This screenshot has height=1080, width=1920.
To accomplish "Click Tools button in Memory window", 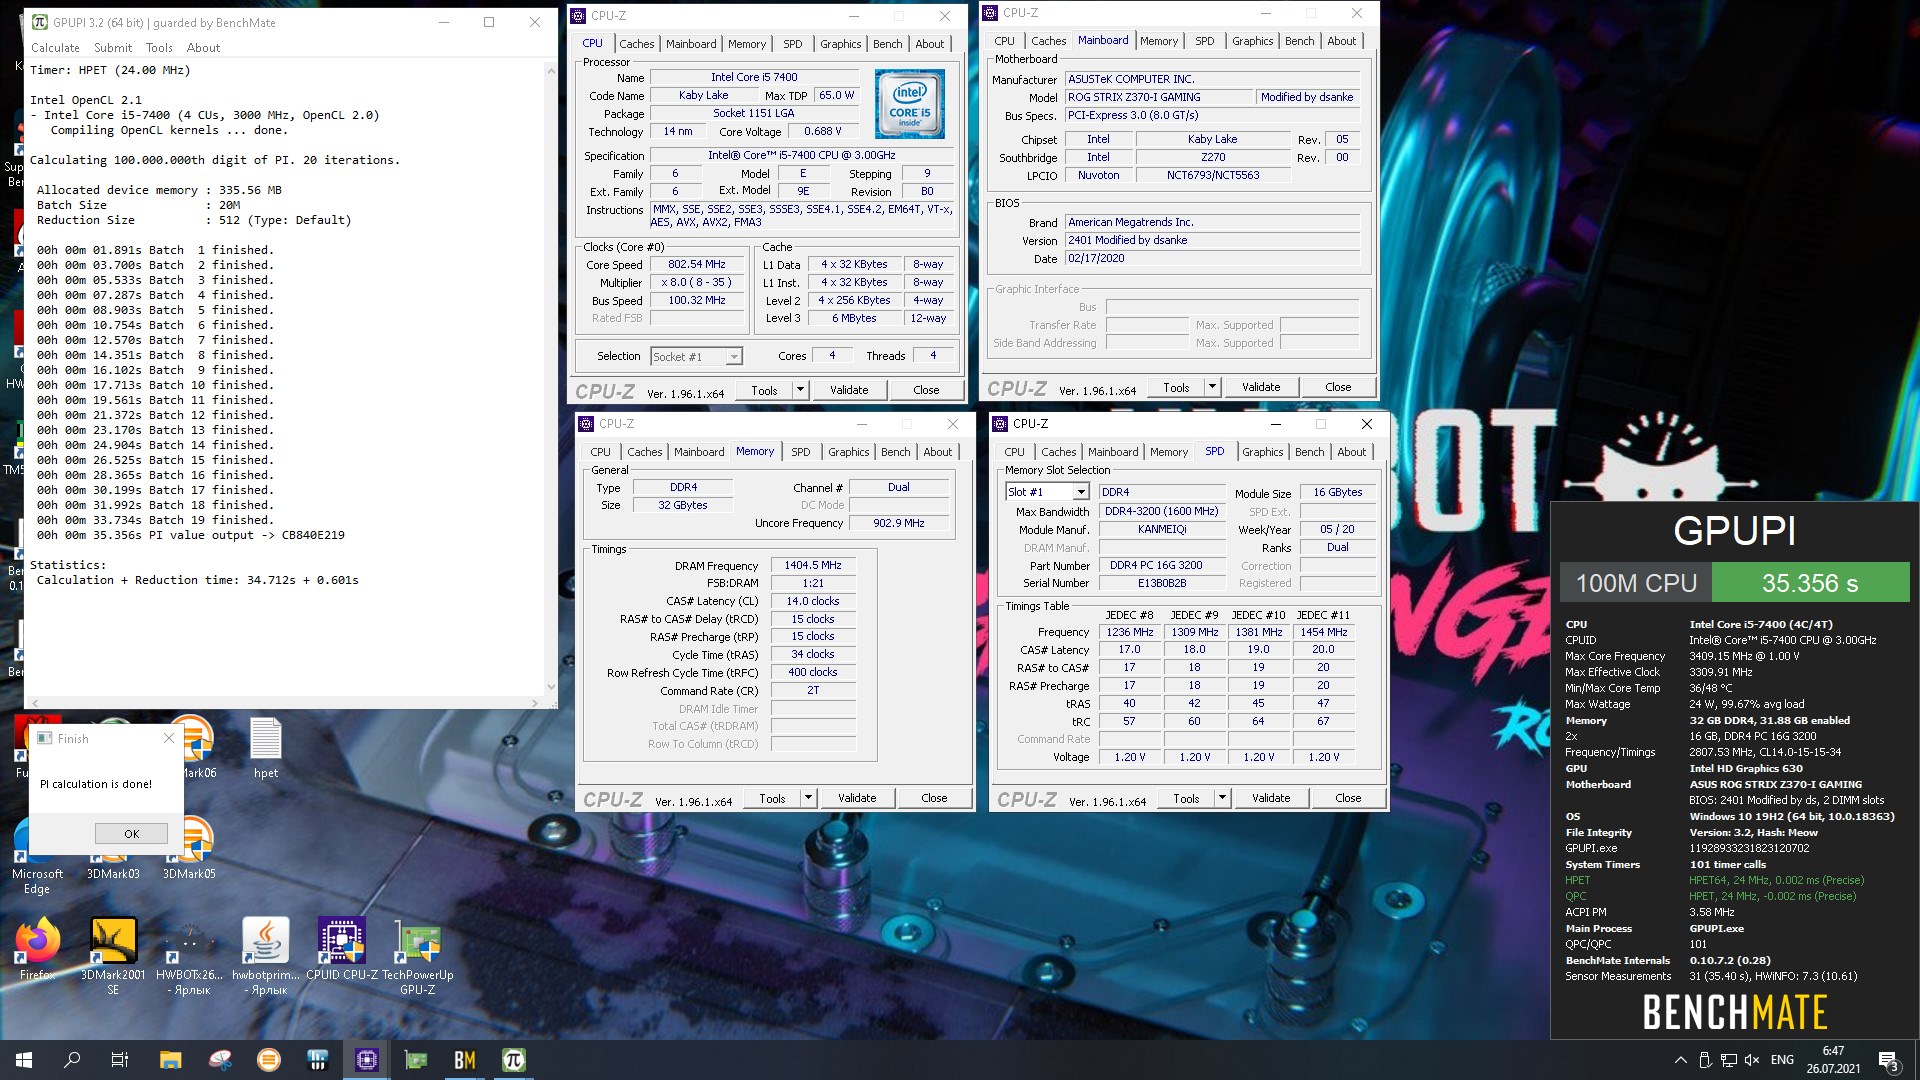I will [x=772, y=798].
